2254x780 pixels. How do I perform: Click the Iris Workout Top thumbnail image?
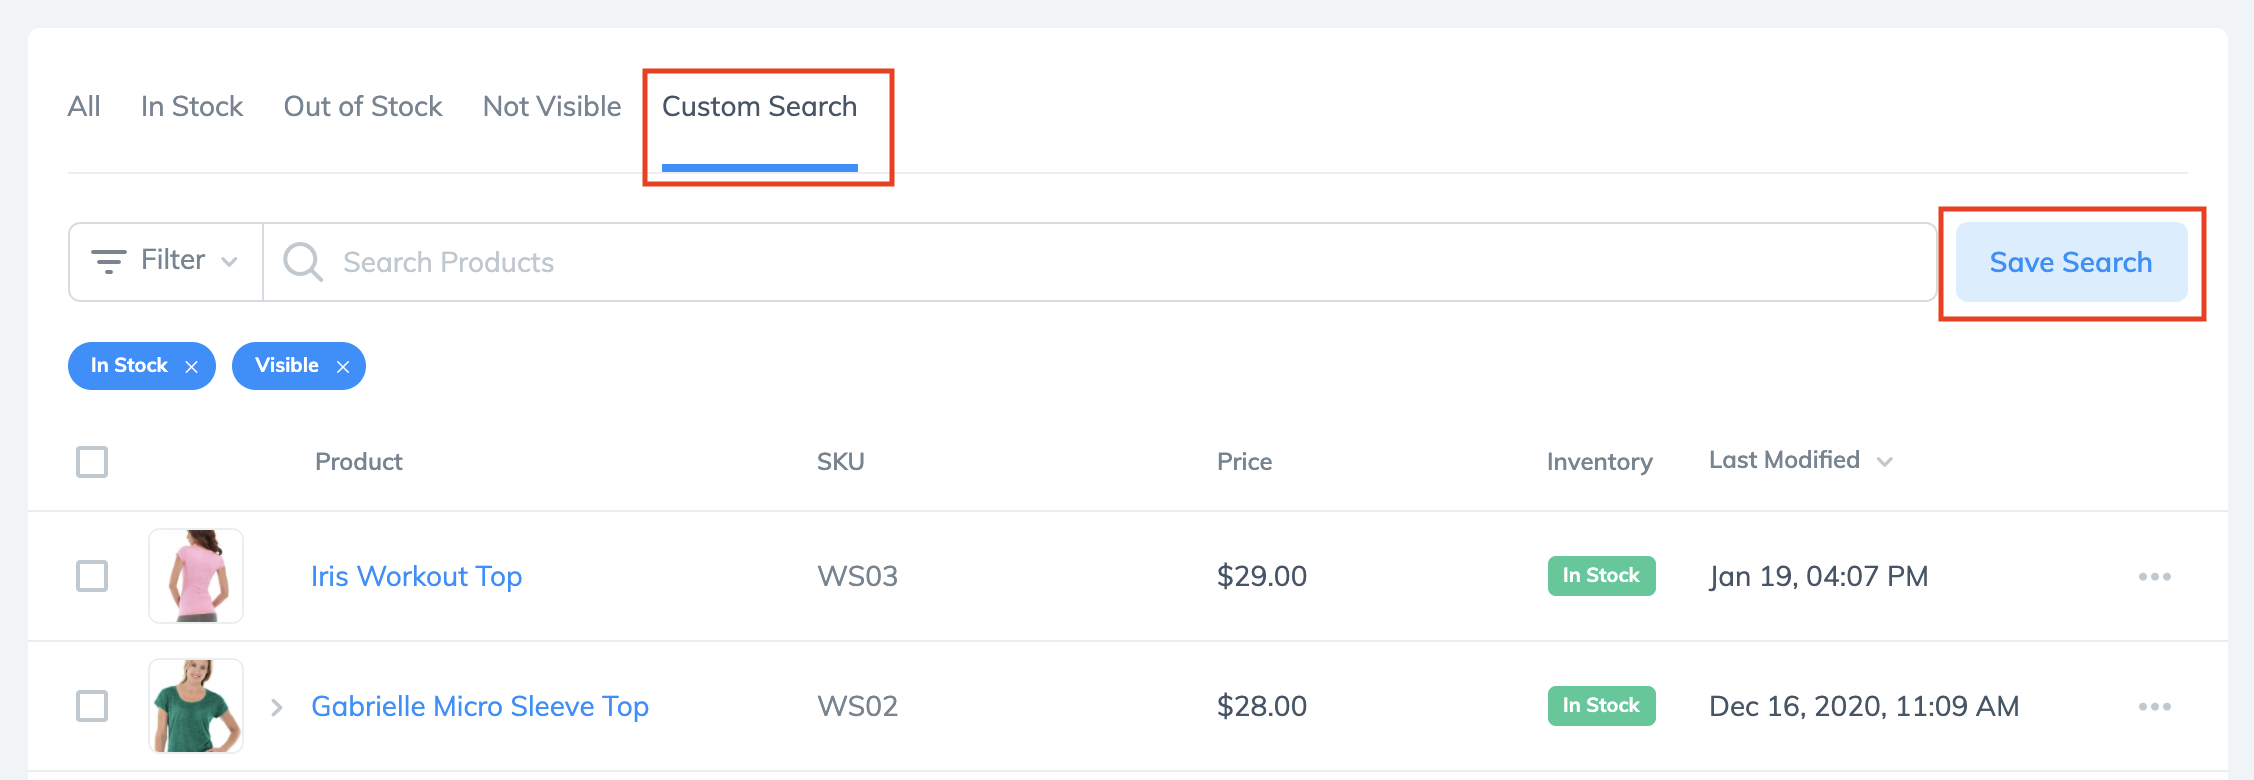click(196, 576)
